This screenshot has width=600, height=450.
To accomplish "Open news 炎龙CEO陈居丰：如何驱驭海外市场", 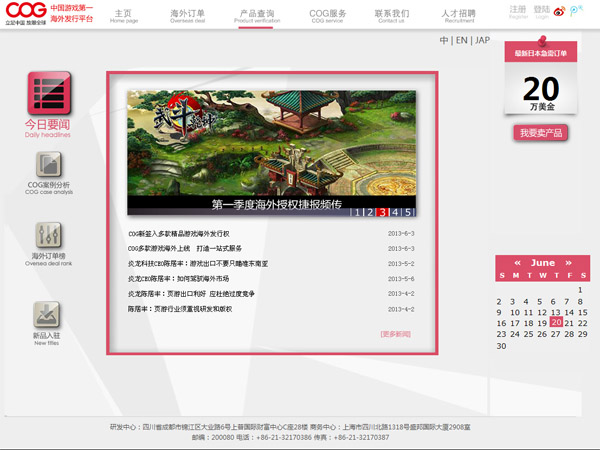I will tap(178, 279).
